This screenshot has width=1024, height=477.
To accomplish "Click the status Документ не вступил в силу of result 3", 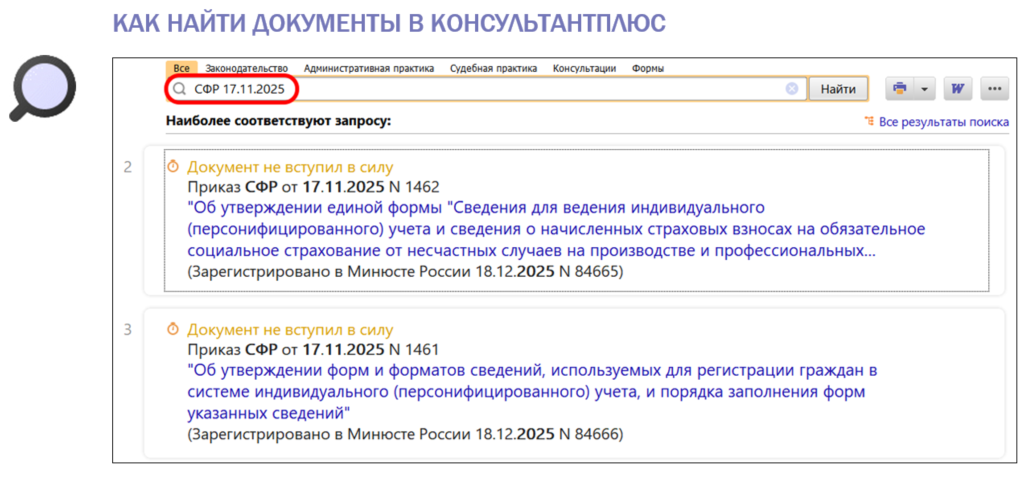I will 291,329.
